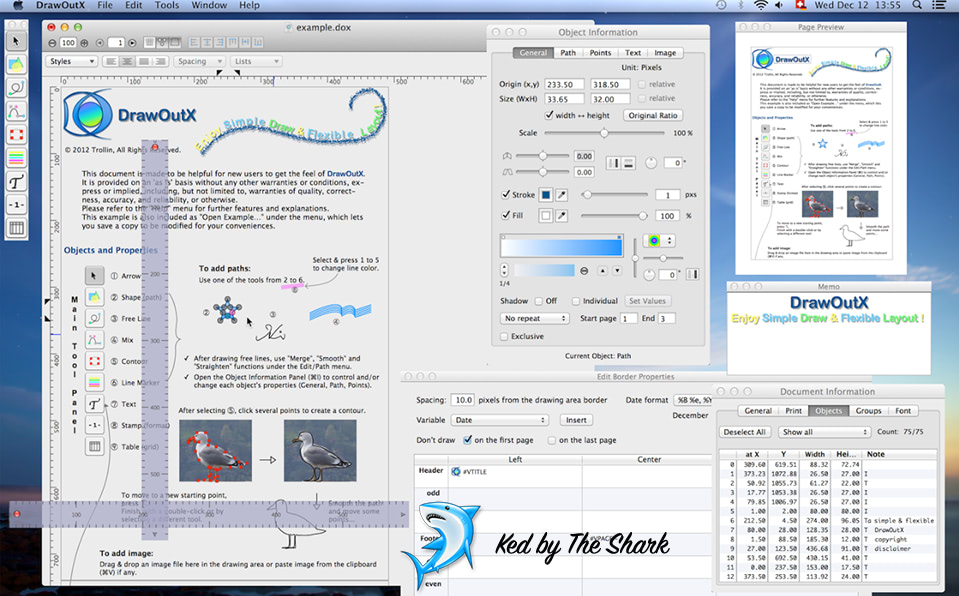Go to the previous page arrow icon
The image size is (959, 596).
pyautogui.click(x=100, y=43)
